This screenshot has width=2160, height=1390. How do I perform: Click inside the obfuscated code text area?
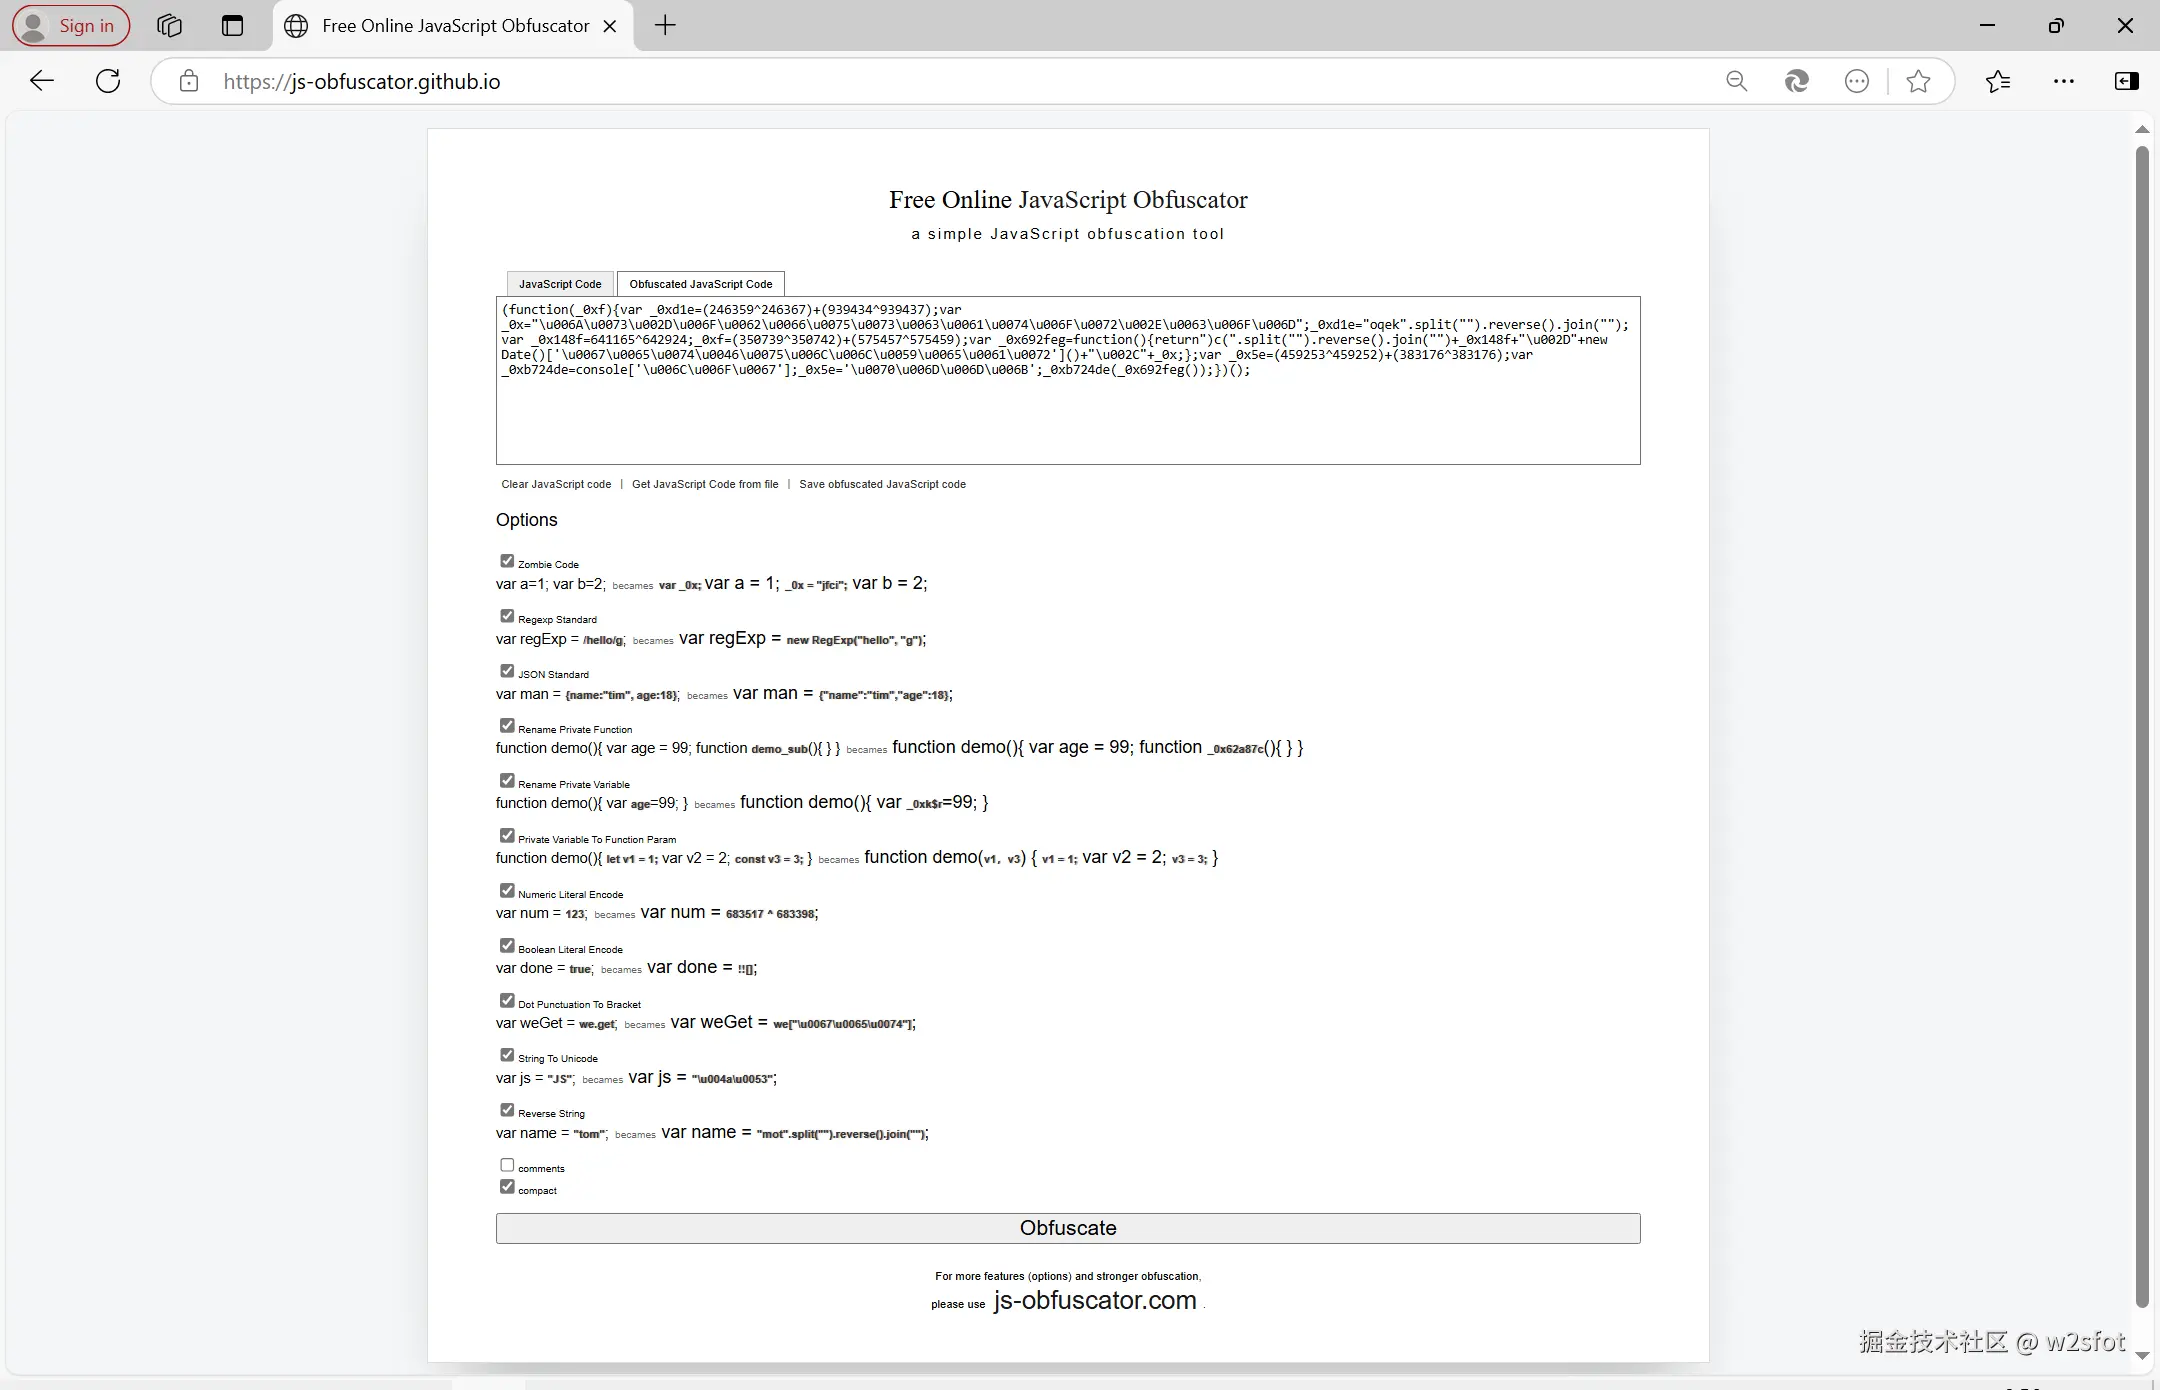click(x=1067, y=420)
